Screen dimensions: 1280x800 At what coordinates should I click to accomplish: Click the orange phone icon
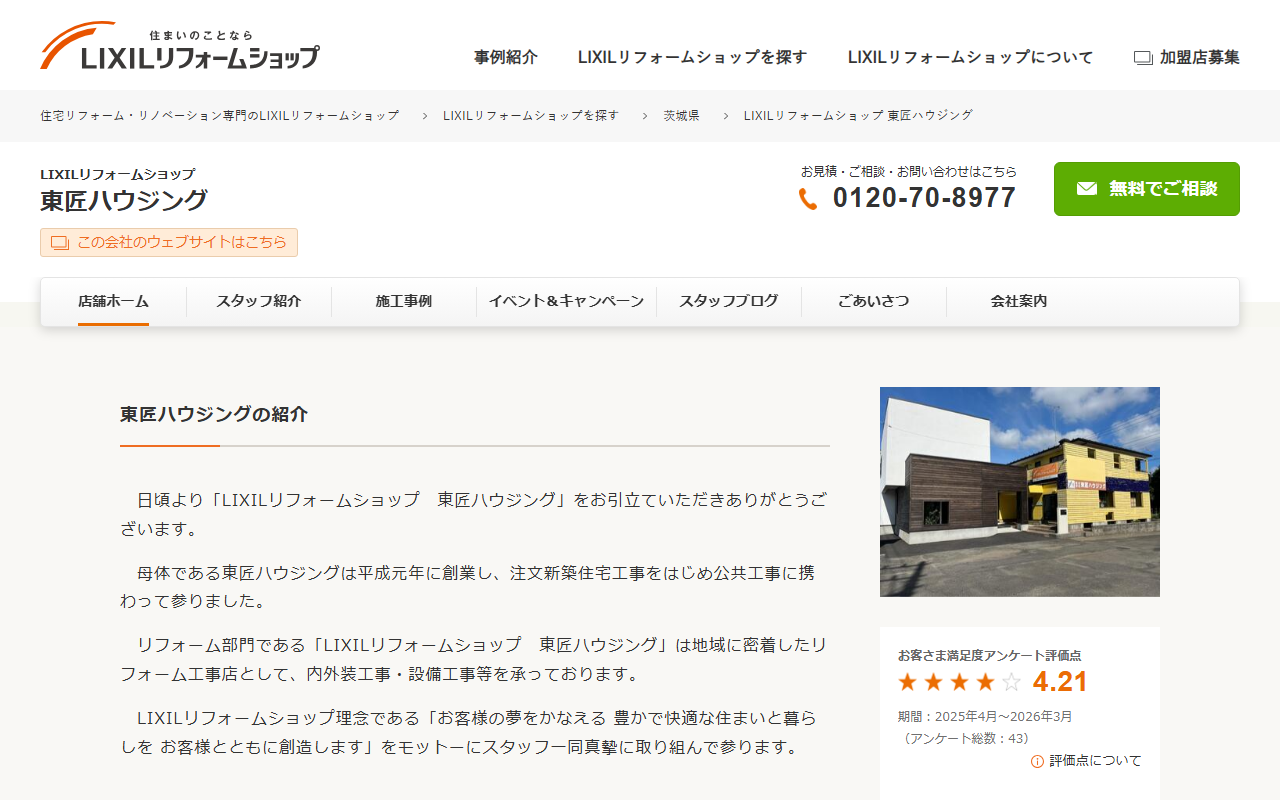pyautogui.click(x=808, y=199)
